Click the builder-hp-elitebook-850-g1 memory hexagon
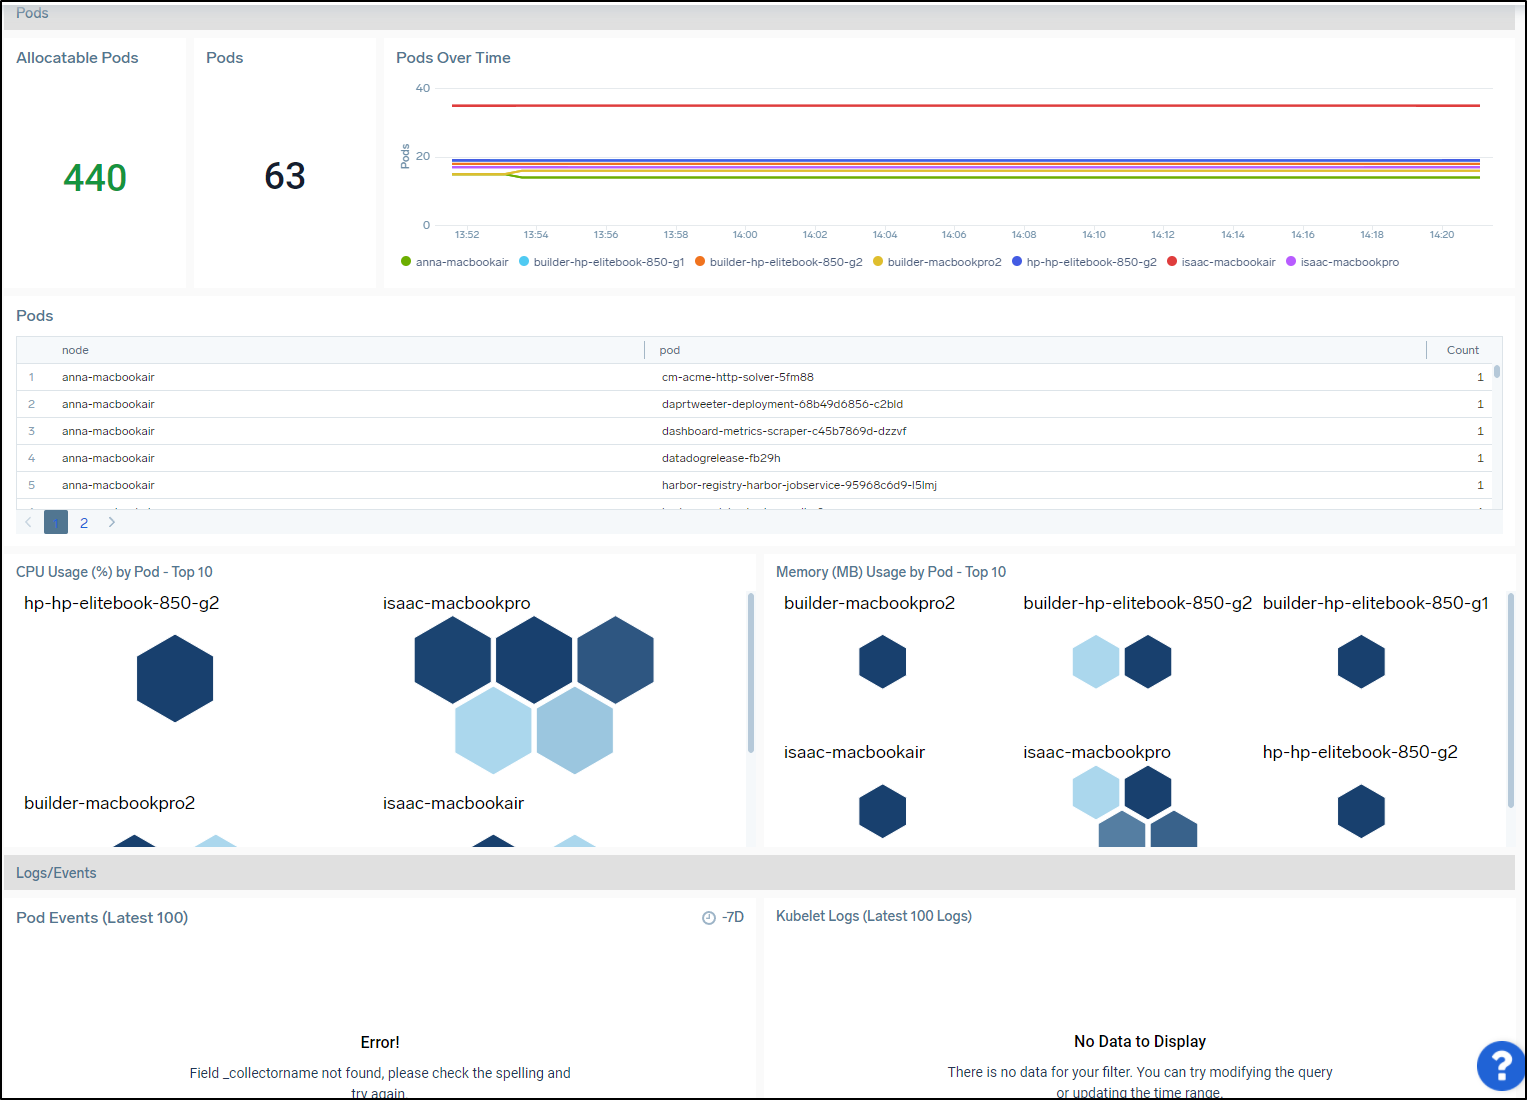 (x=1361, y=662)
